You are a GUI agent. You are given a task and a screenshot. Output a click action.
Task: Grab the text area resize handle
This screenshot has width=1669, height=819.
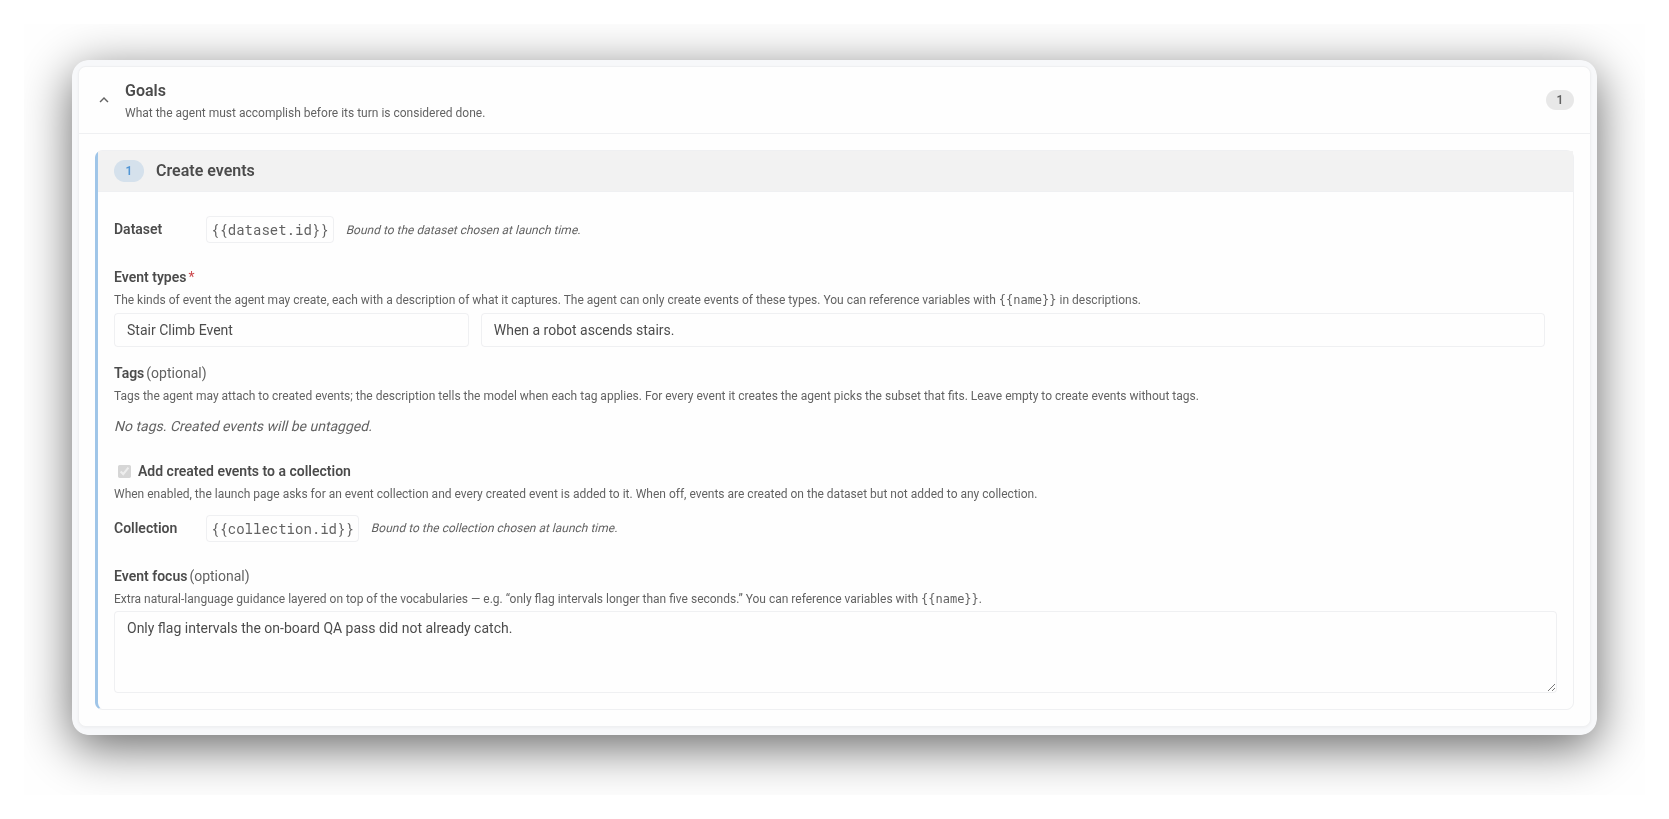point(1551,687)
